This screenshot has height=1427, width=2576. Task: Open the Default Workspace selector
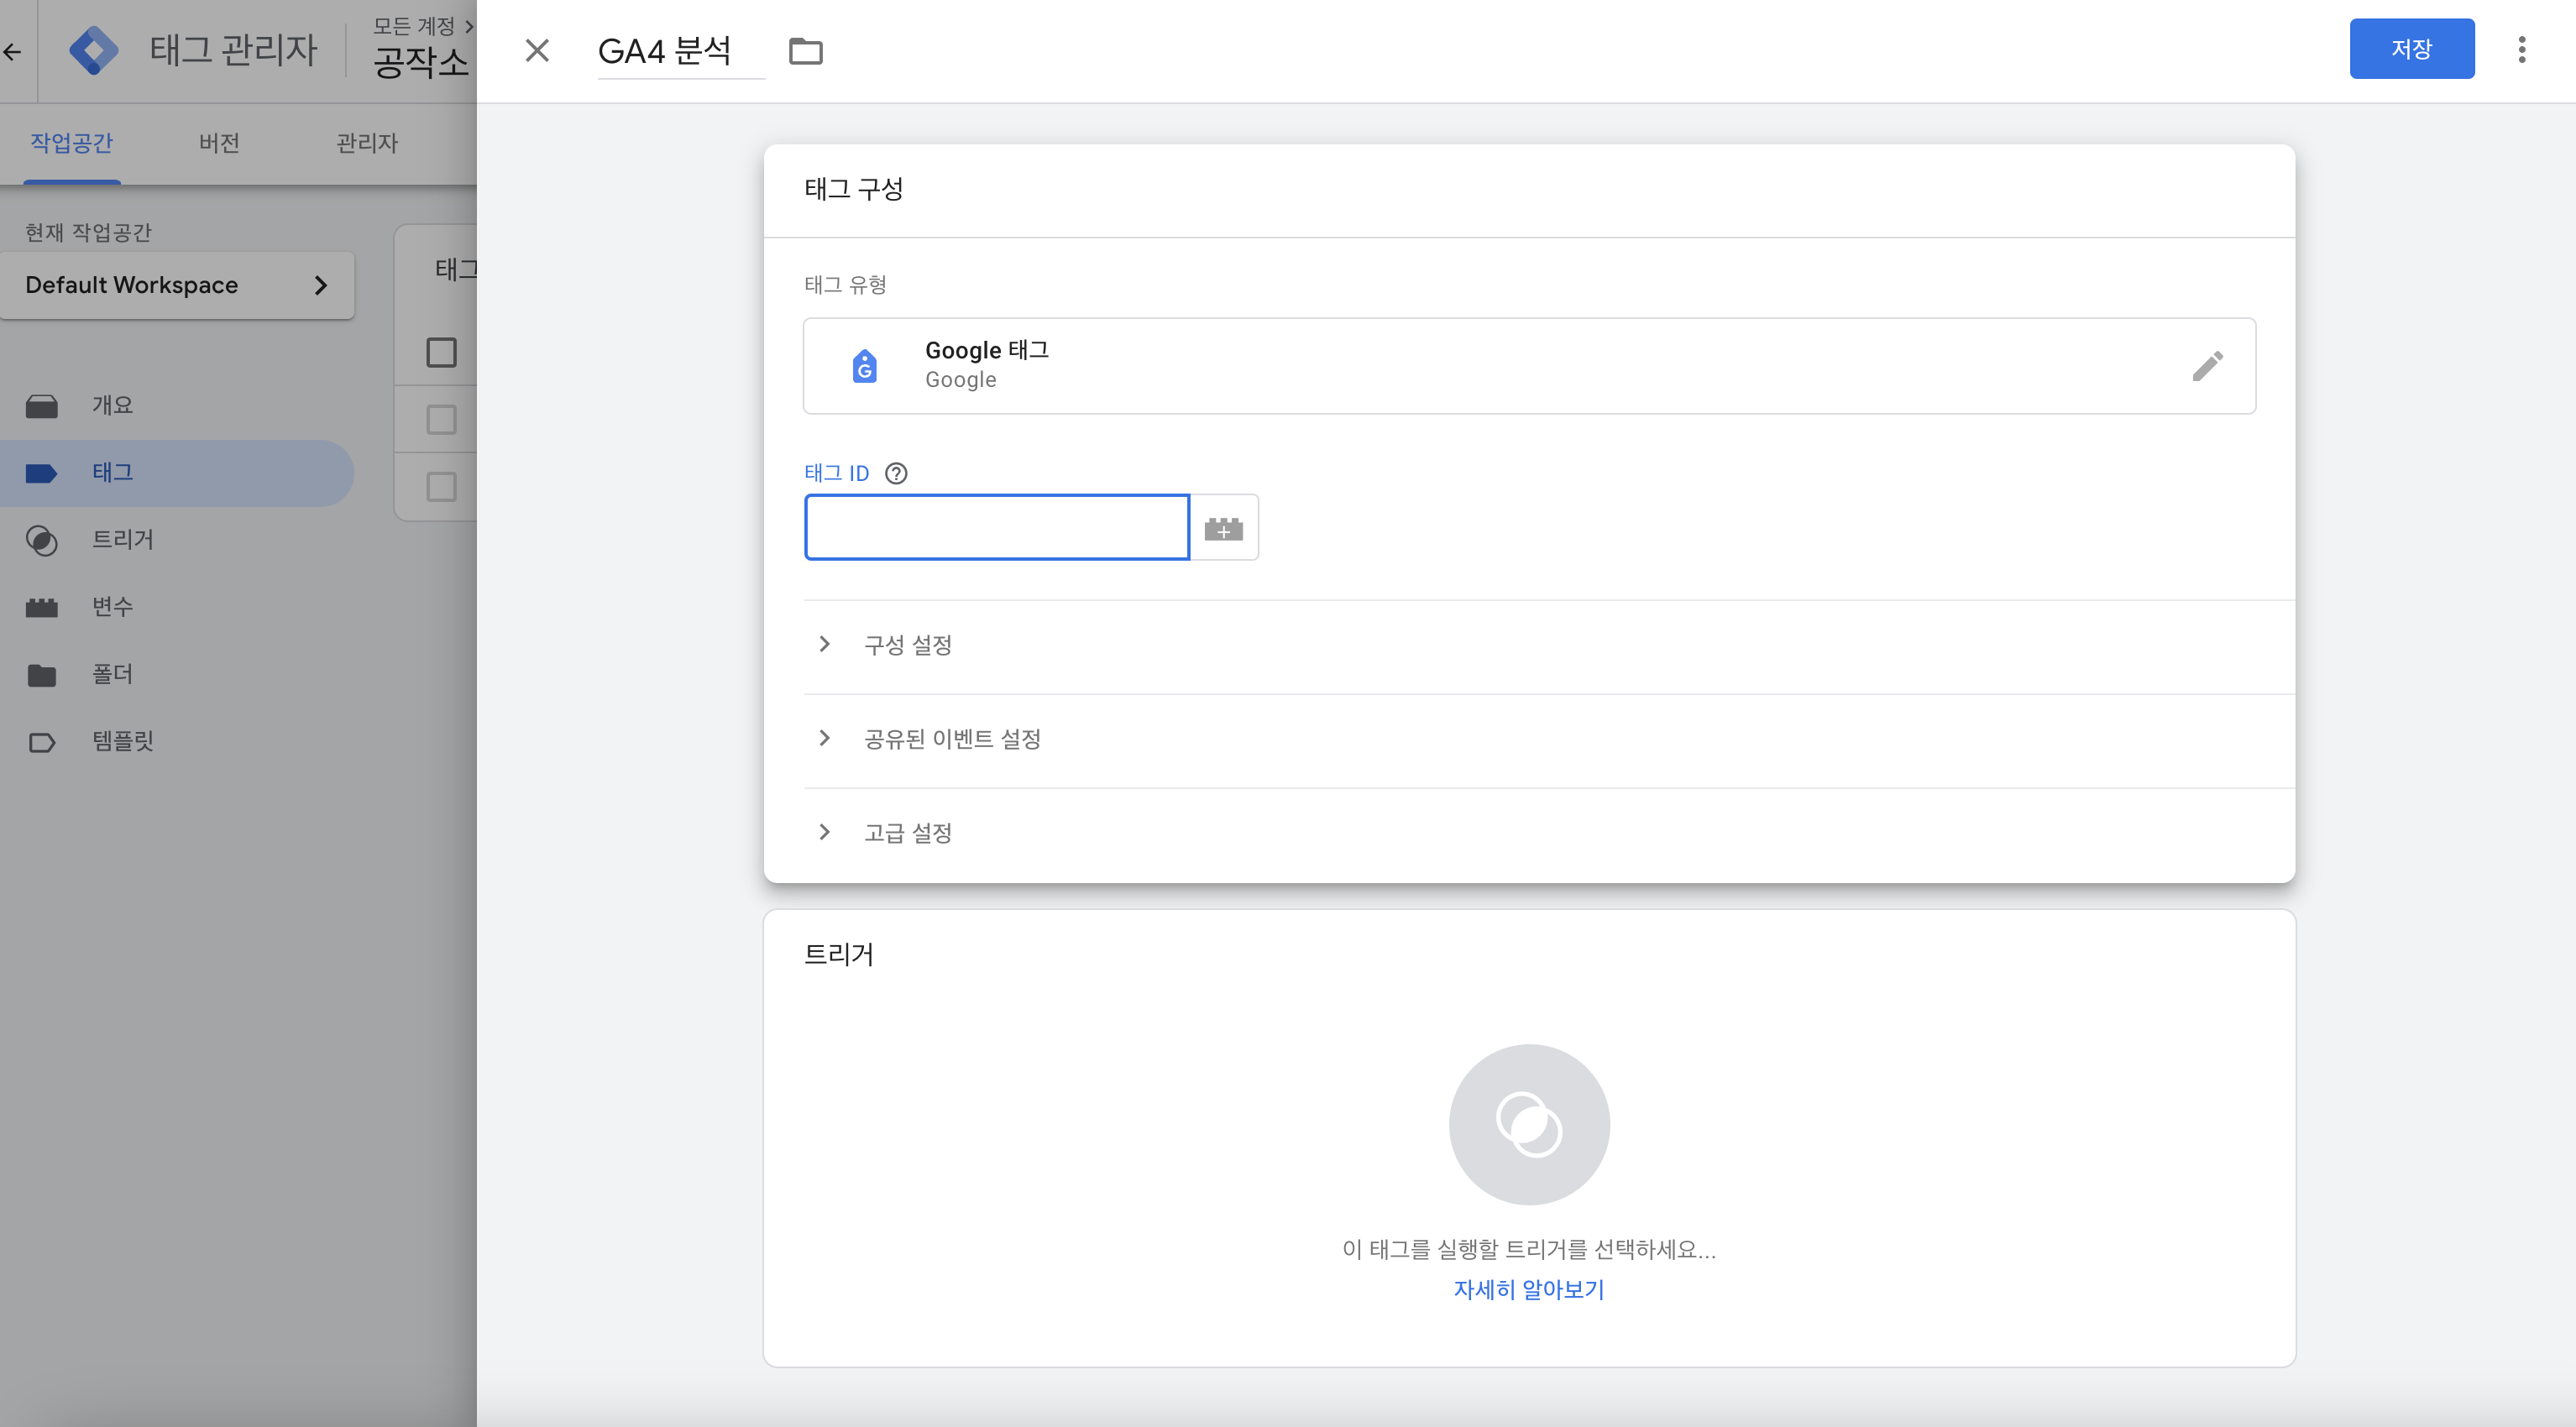[177, 285]
